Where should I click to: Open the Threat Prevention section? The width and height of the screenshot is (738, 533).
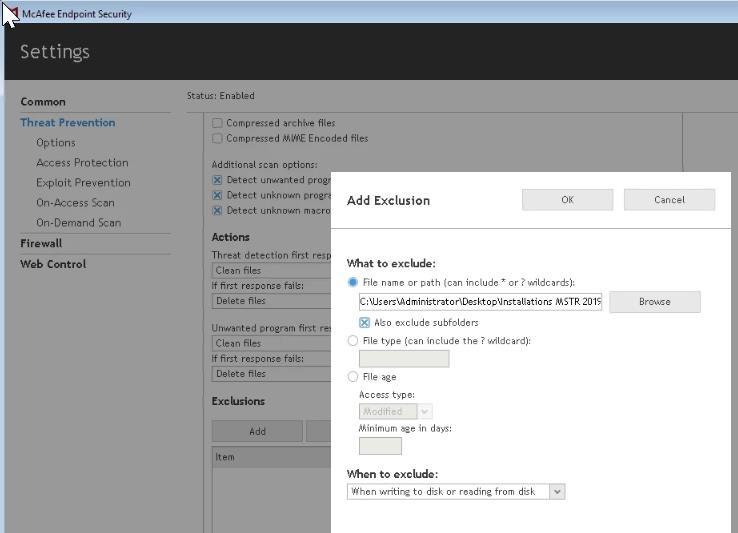pos(68,122)
